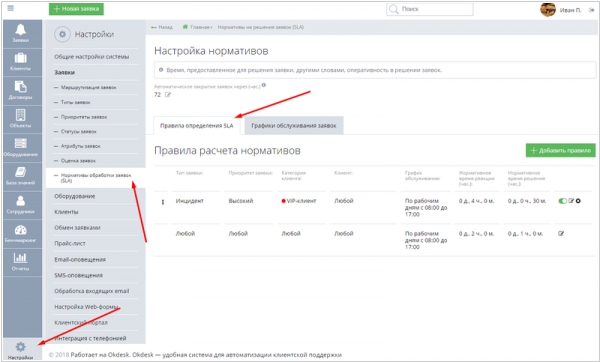Toggle the Инцидент rule active switch

tap(562, 201)
